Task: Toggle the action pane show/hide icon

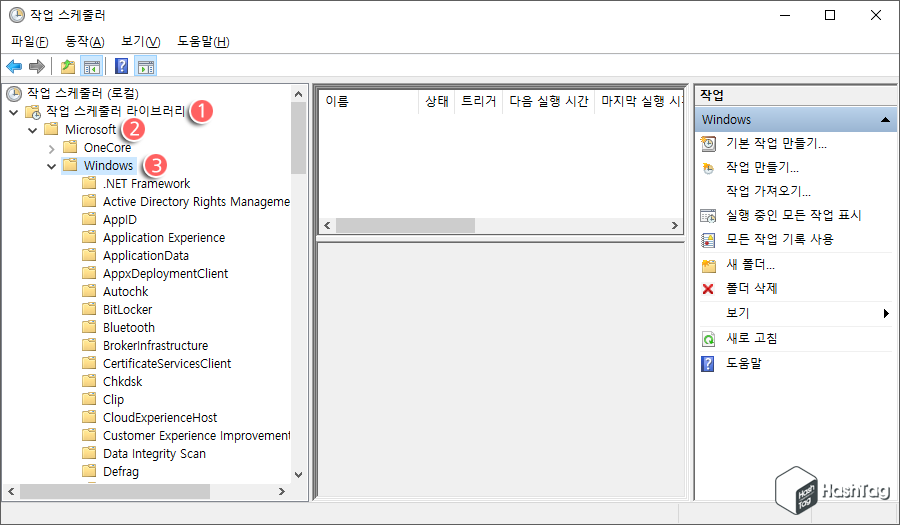Action: click(x=146, y=67)
